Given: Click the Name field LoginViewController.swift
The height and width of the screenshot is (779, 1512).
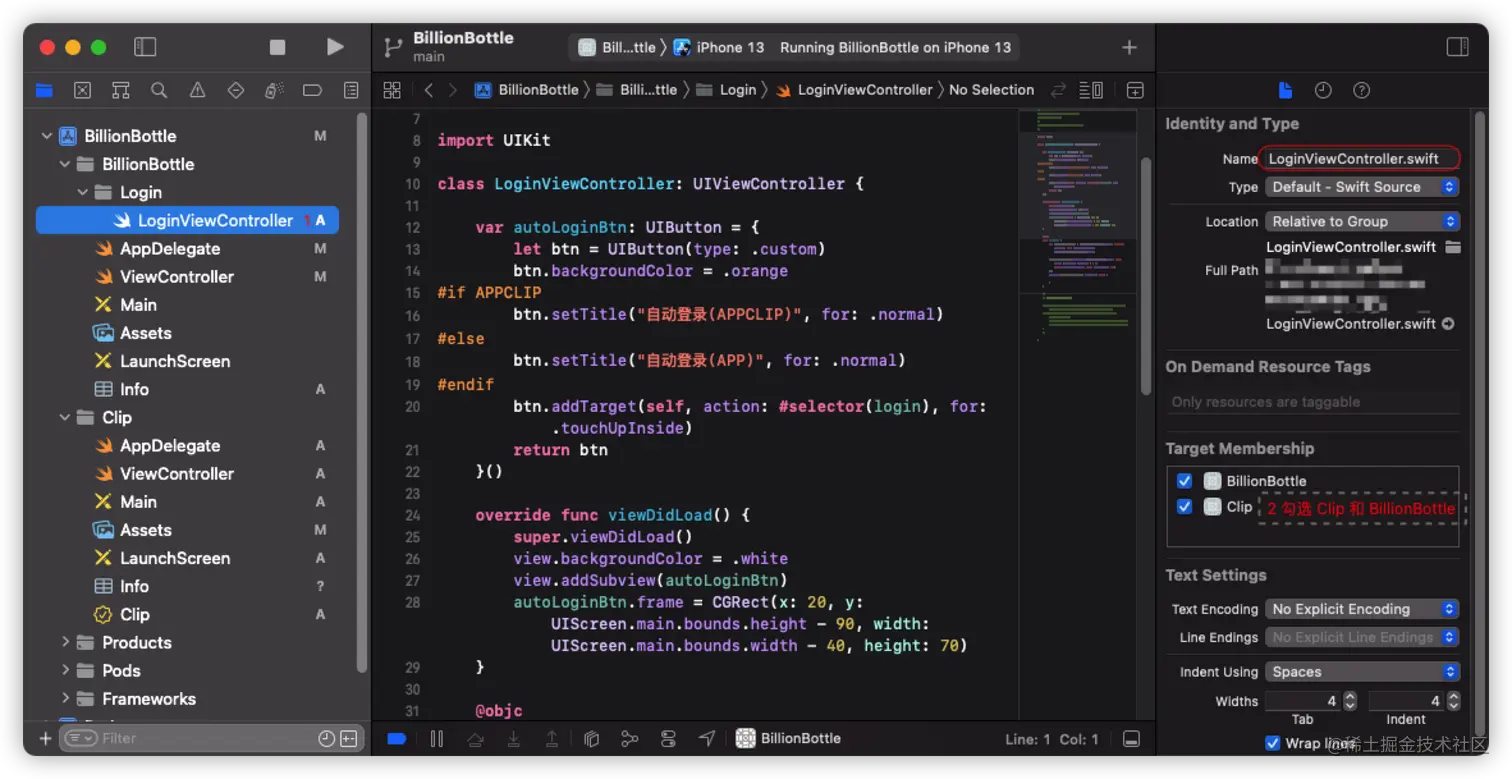Looking at the screenshot, I should coord(1360,158).
